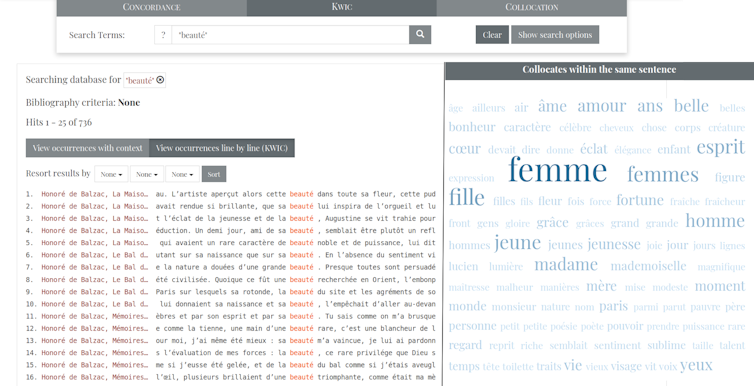Clear the search form
This screenshot has height=386, width=754.
[x=492, y=35]
